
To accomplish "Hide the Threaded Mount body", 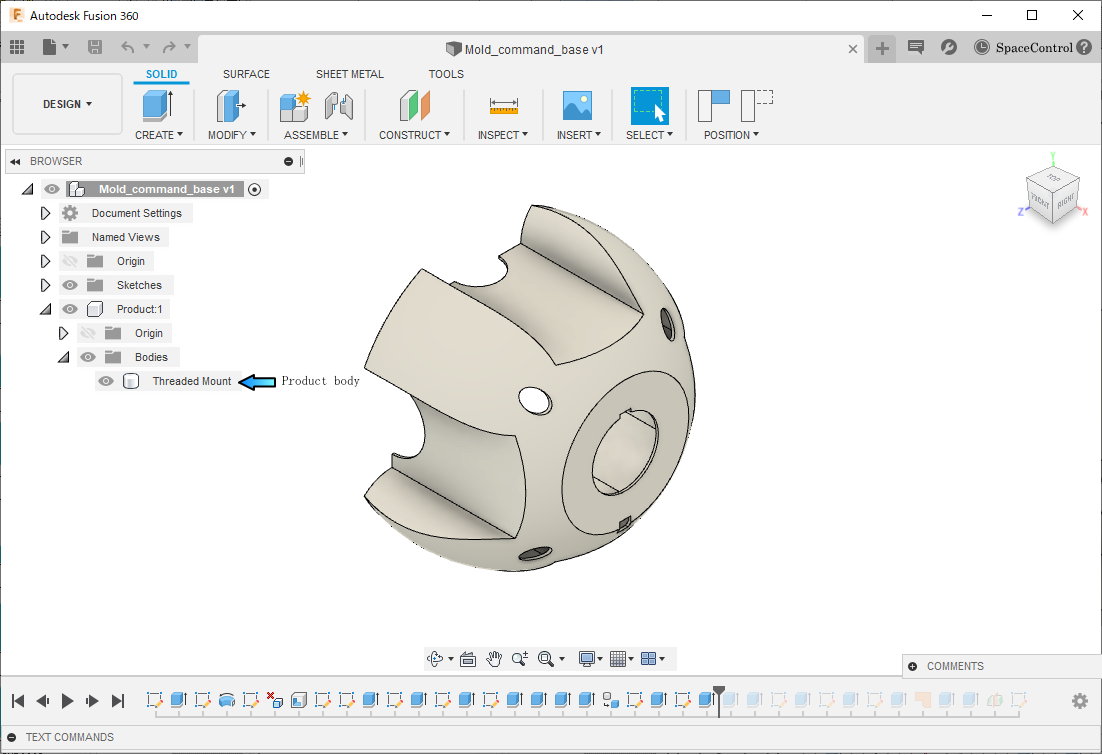I will pyautogui.click(x=106, y=381).
